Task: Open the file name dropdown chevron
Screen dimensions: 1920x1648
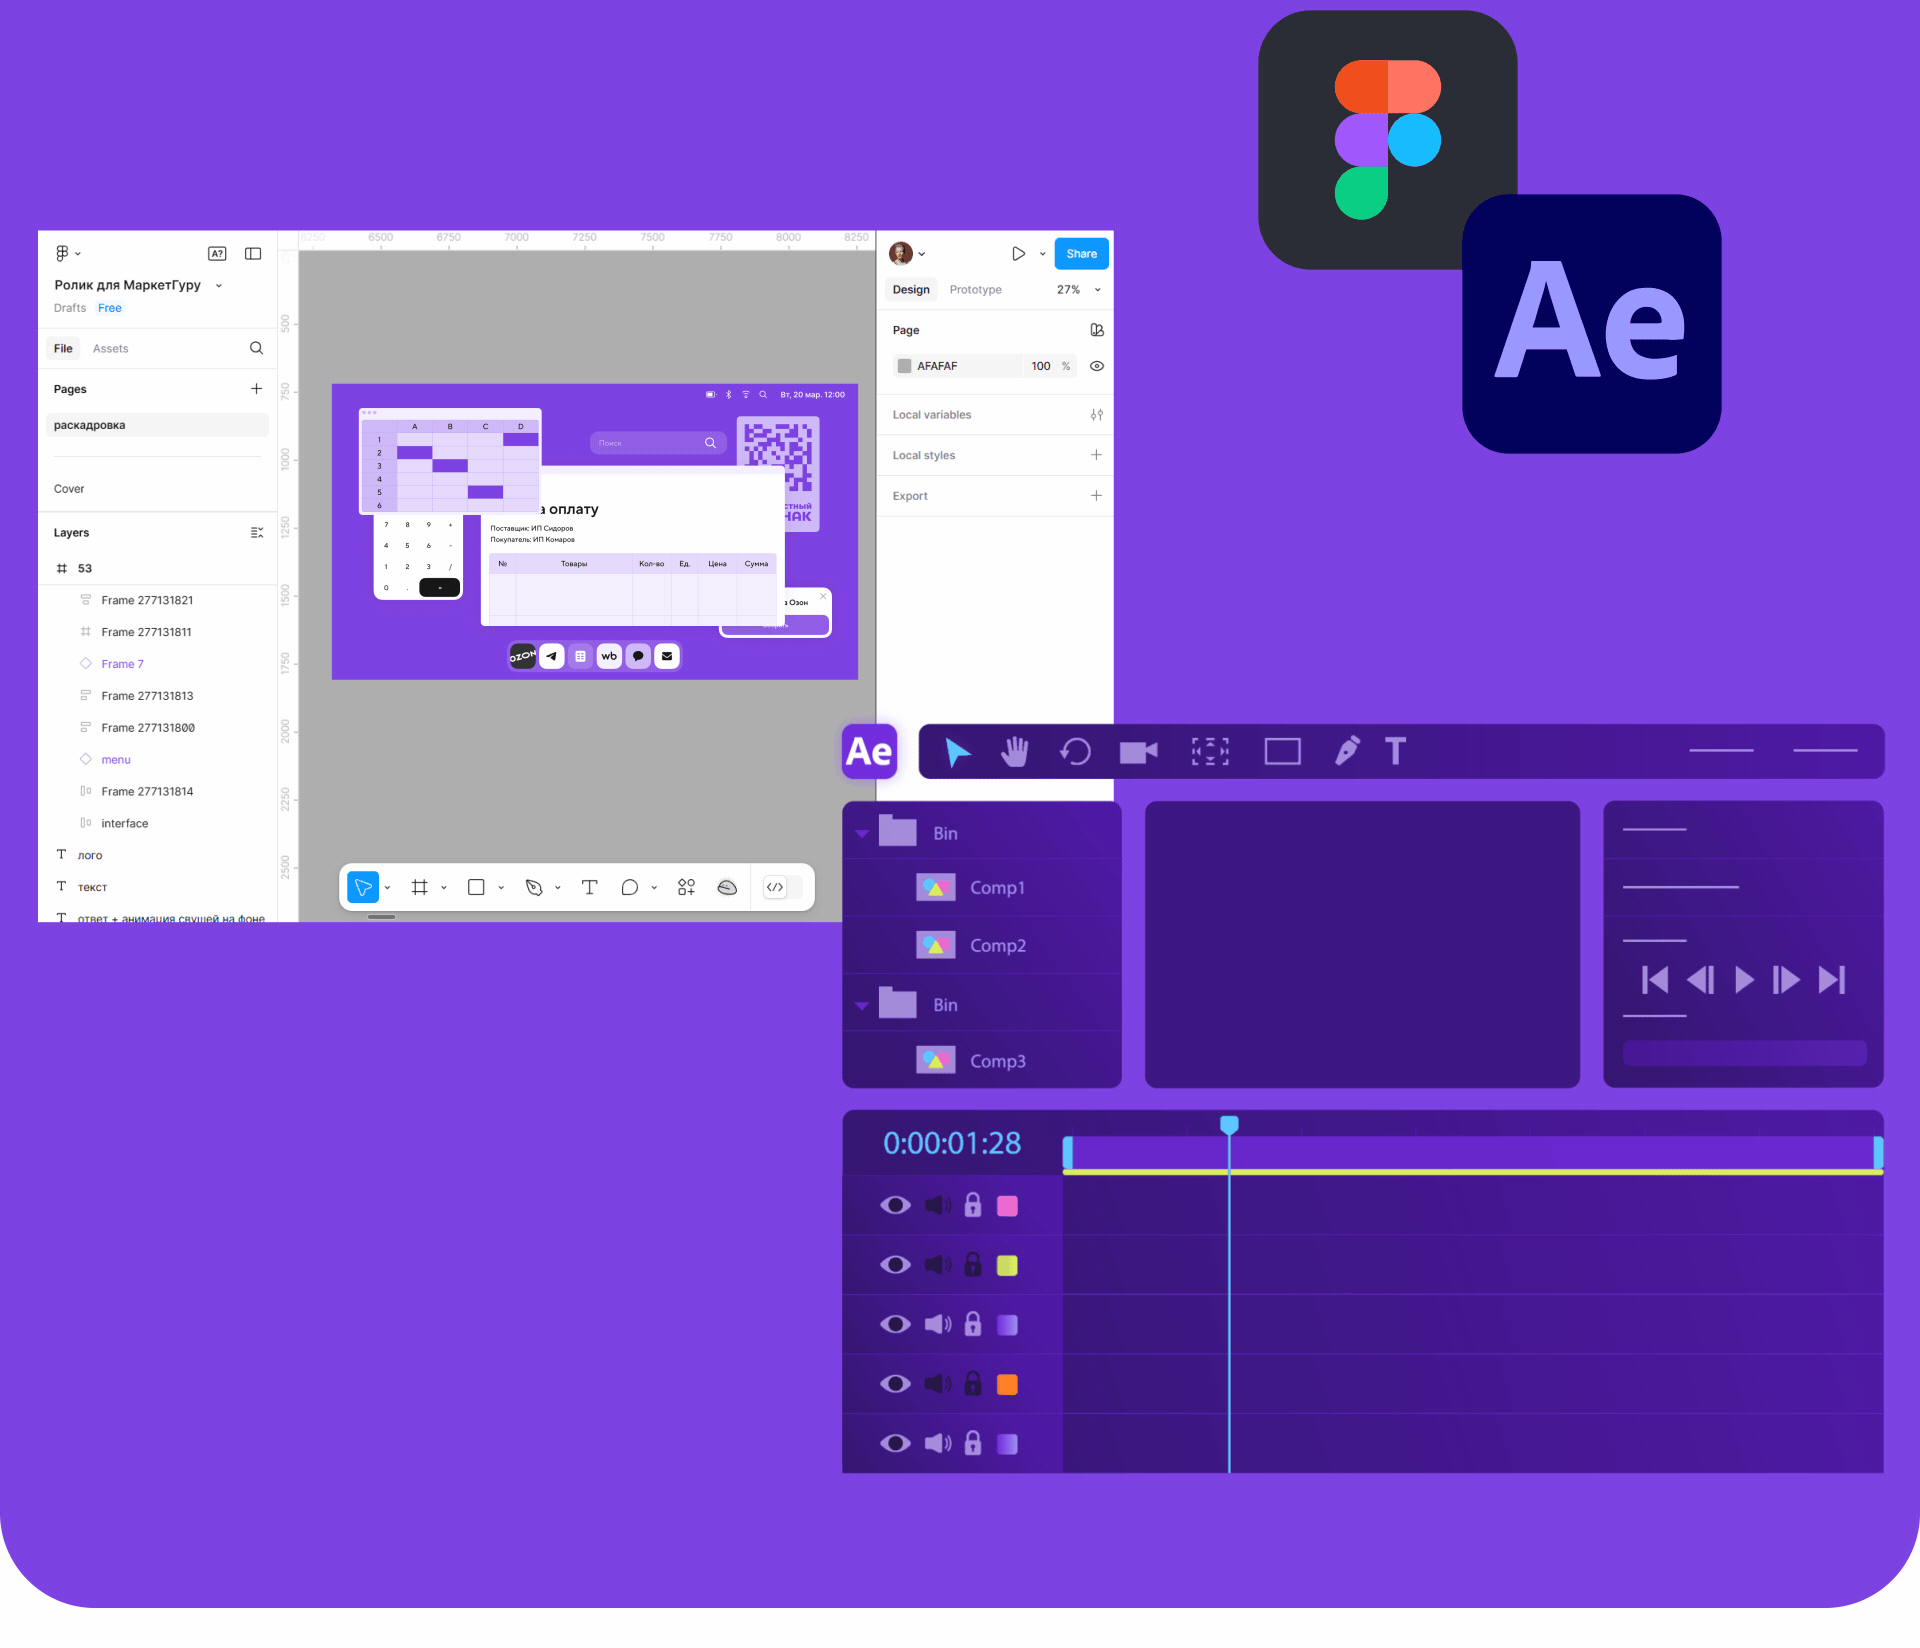Action: [219, 286]
